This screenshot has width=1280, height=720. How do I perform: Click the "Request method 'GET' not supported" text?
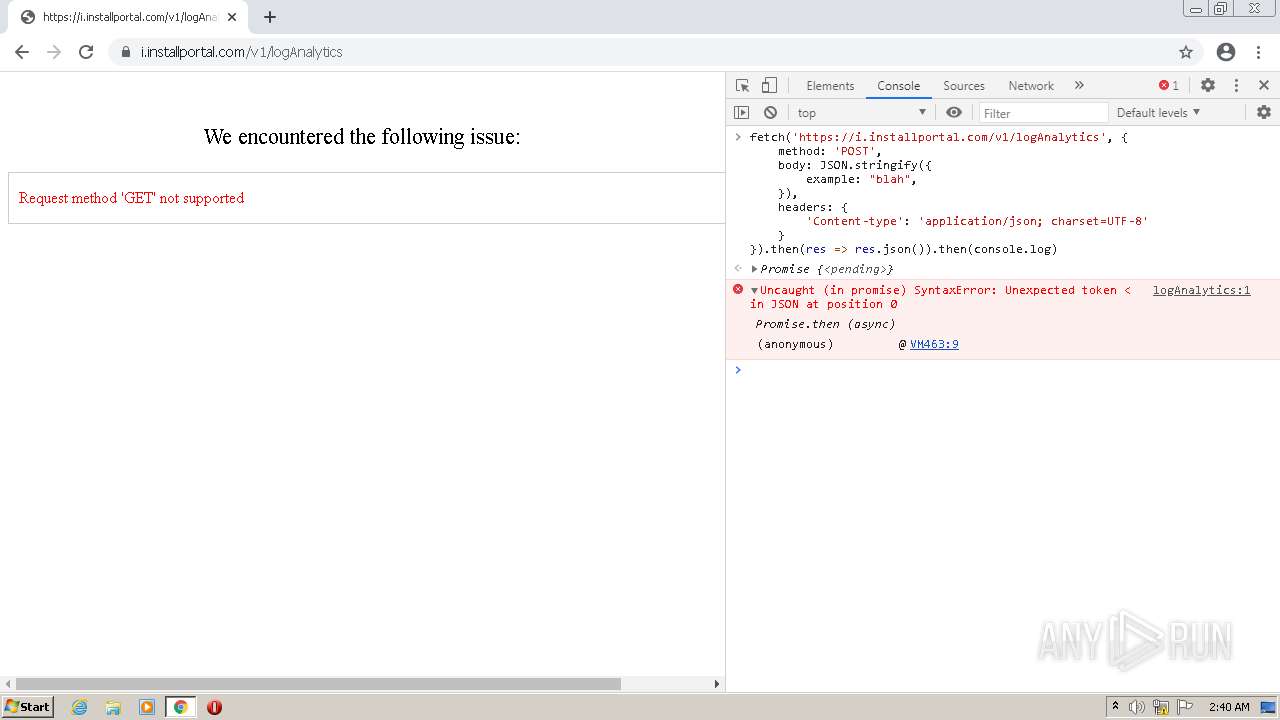point(131,198)
